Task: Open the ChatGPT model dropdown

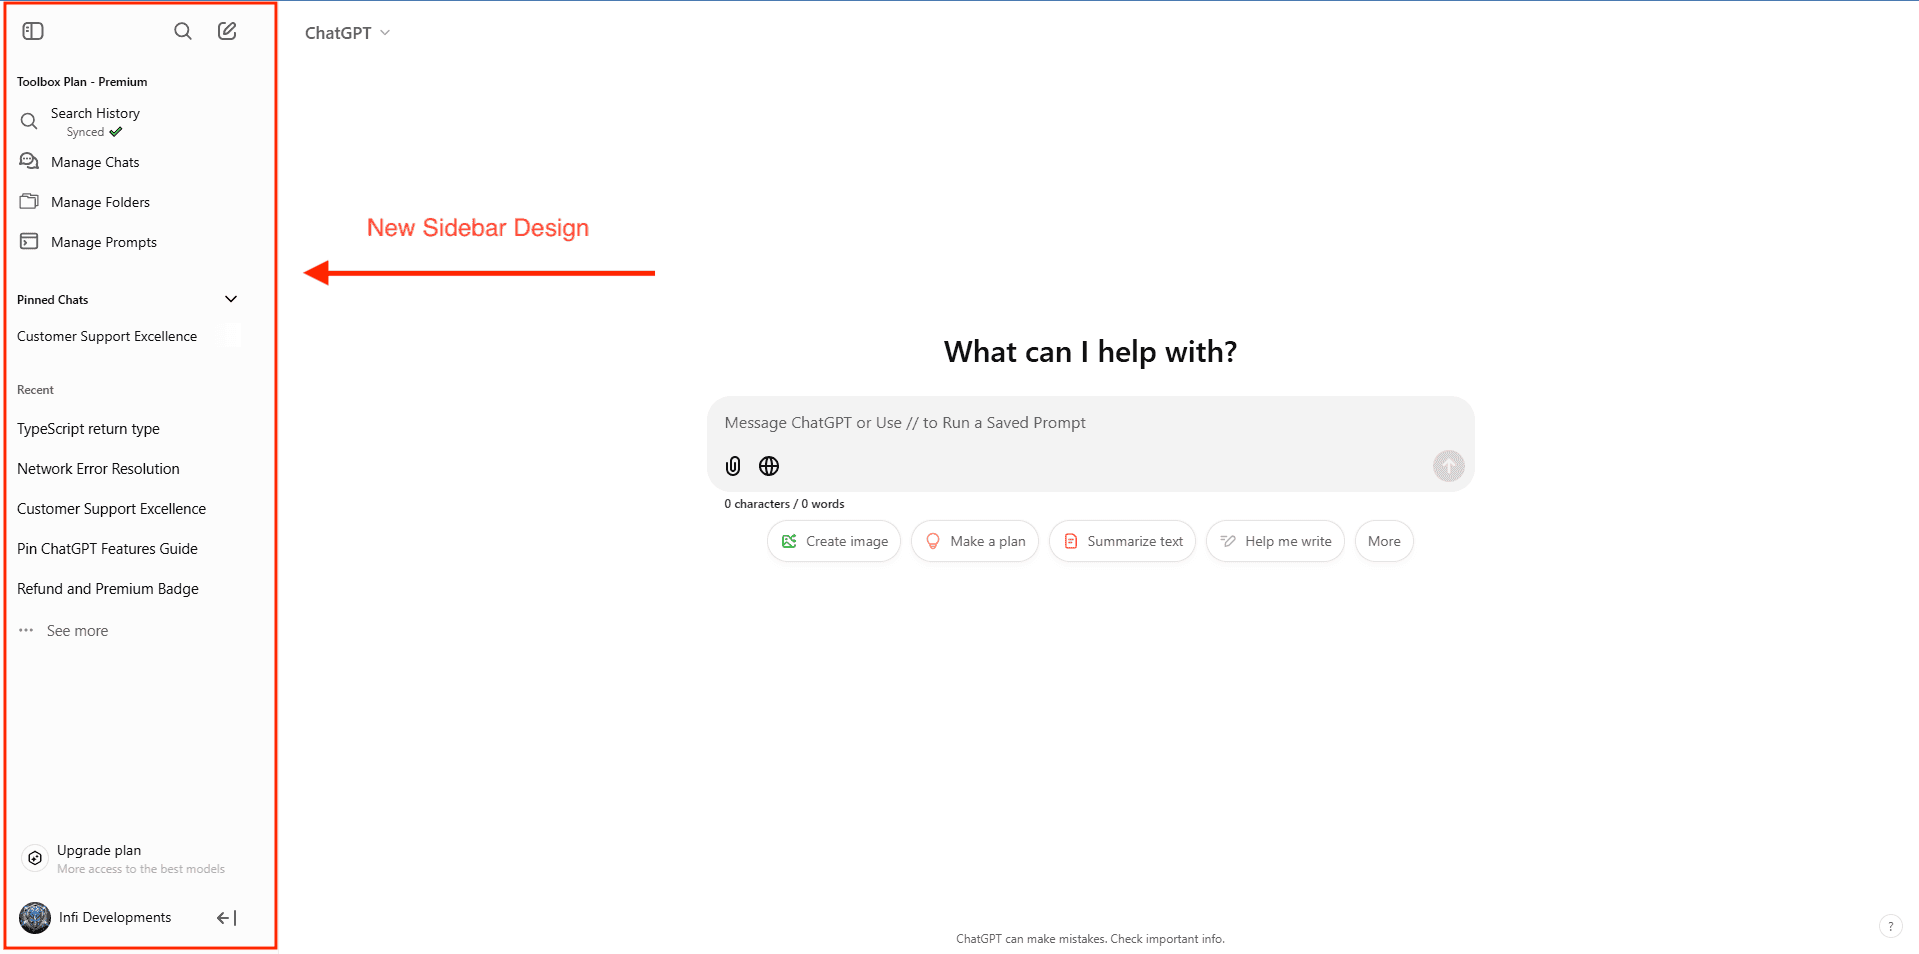Action: point(347,33)
